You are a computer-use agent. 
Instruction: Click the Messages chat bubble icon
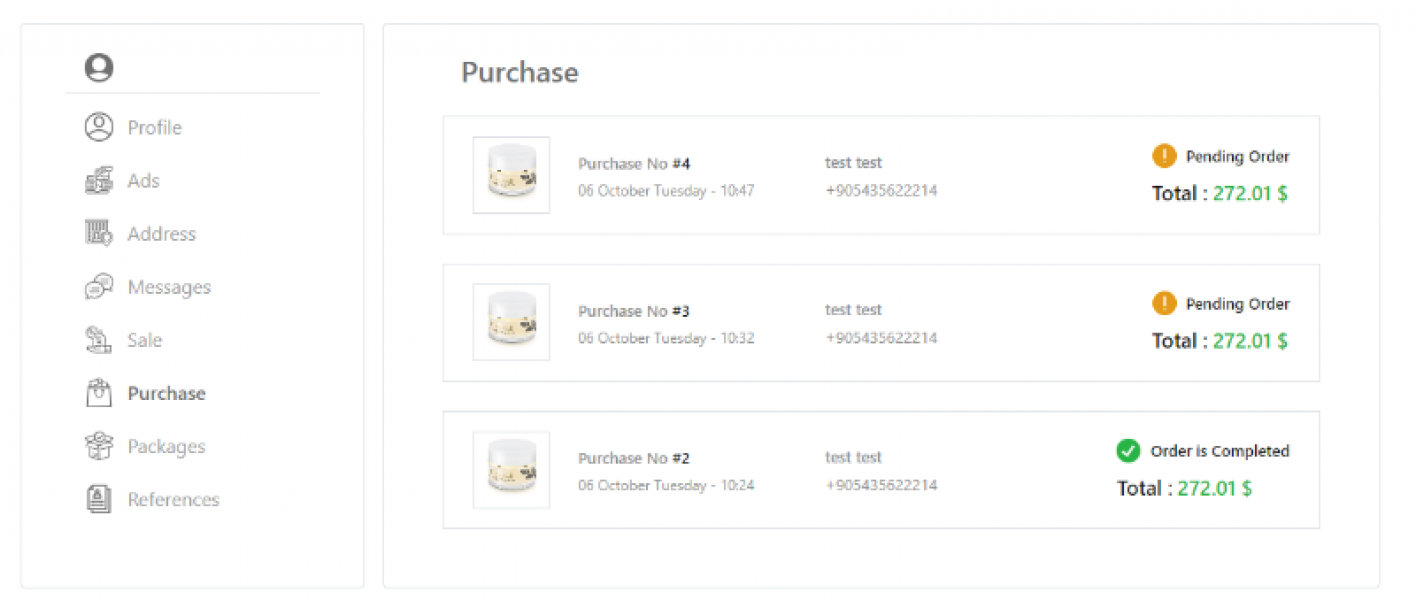tap(99, 287)
